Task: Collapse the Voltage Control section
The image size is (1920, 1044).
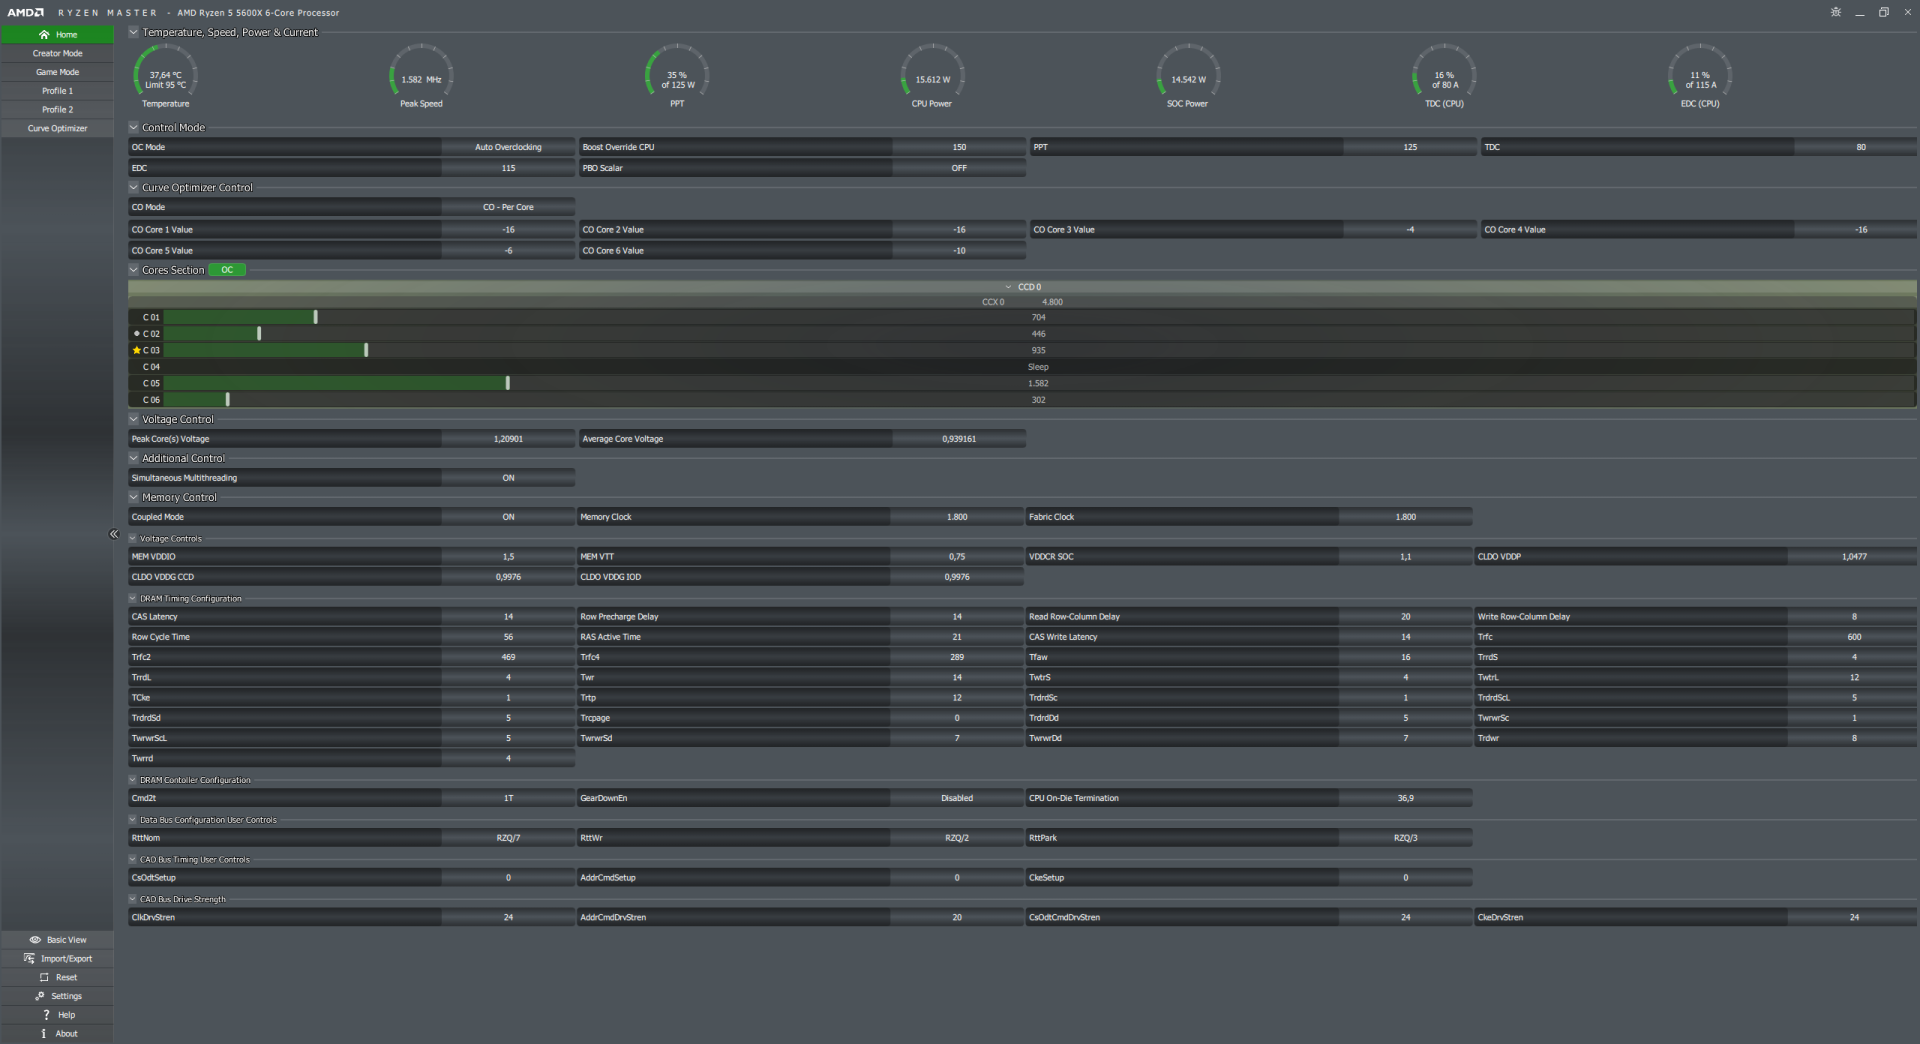Action: coord(134,419)
